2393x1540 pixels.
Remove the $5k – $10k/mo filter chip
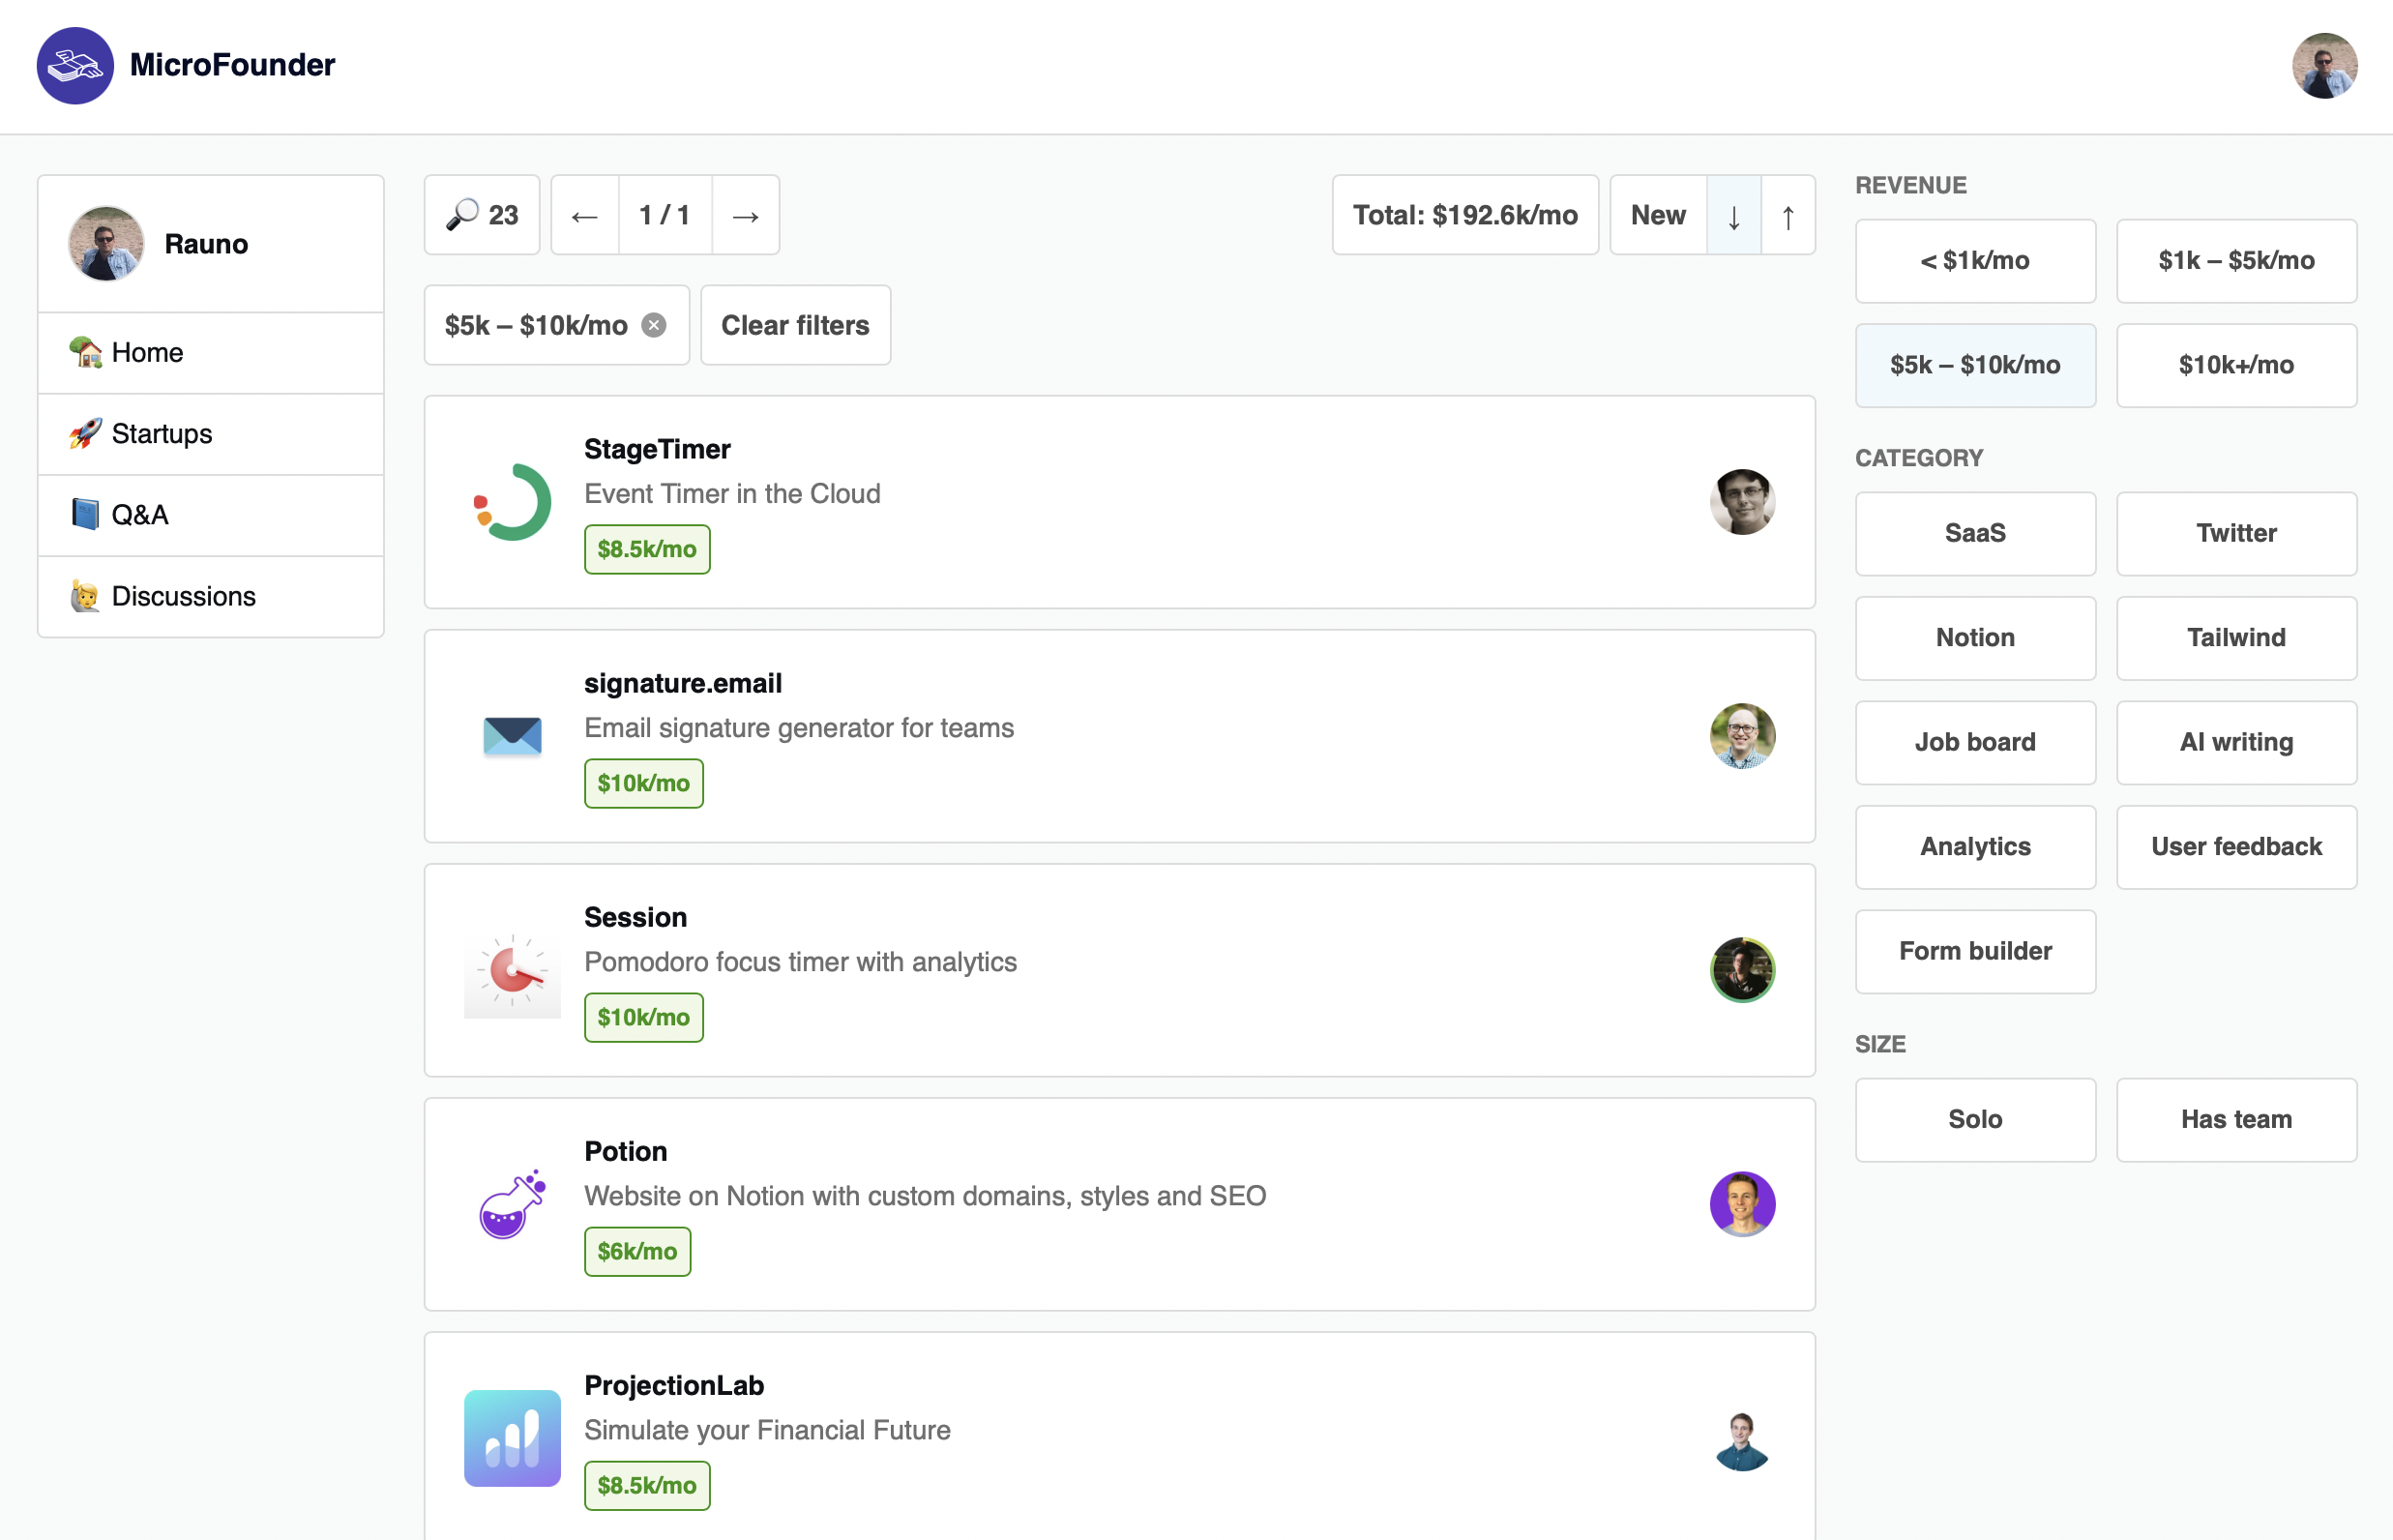(x=654, y=325)
